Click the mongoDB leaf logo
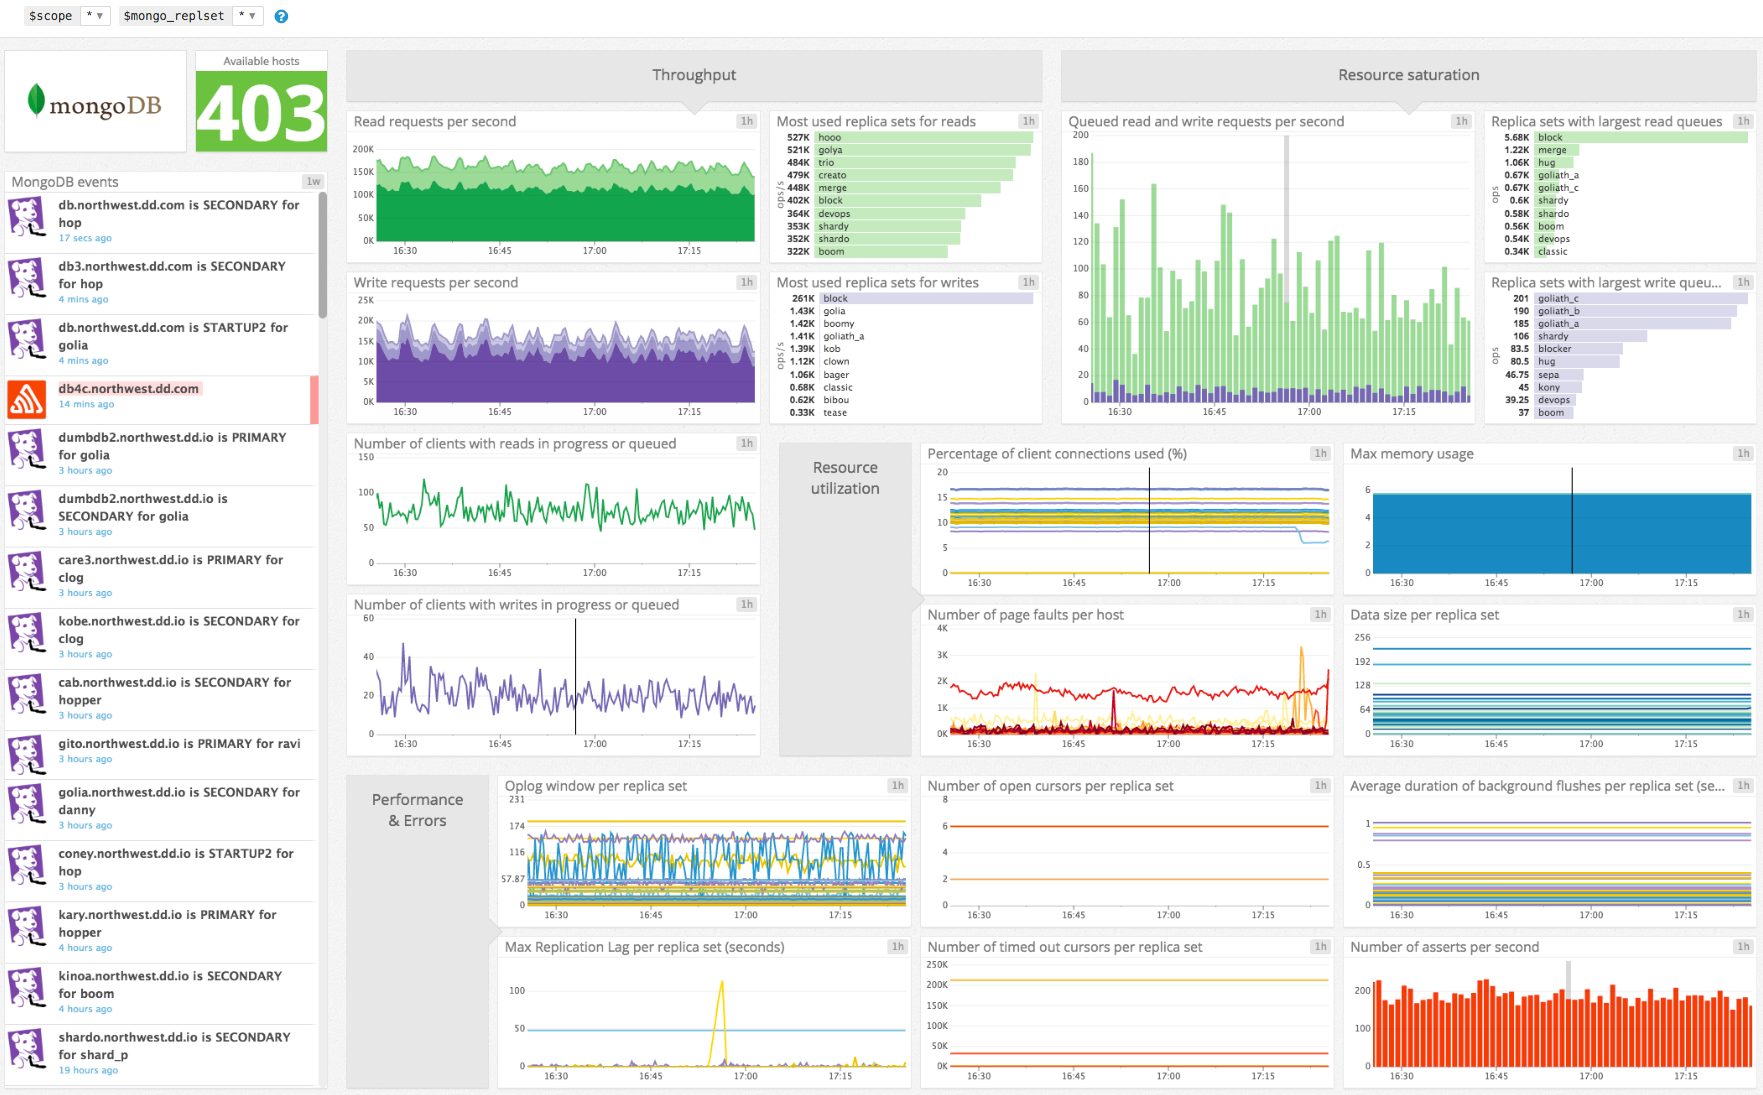Viewport: 1763px width, 1095px height. 38,101
